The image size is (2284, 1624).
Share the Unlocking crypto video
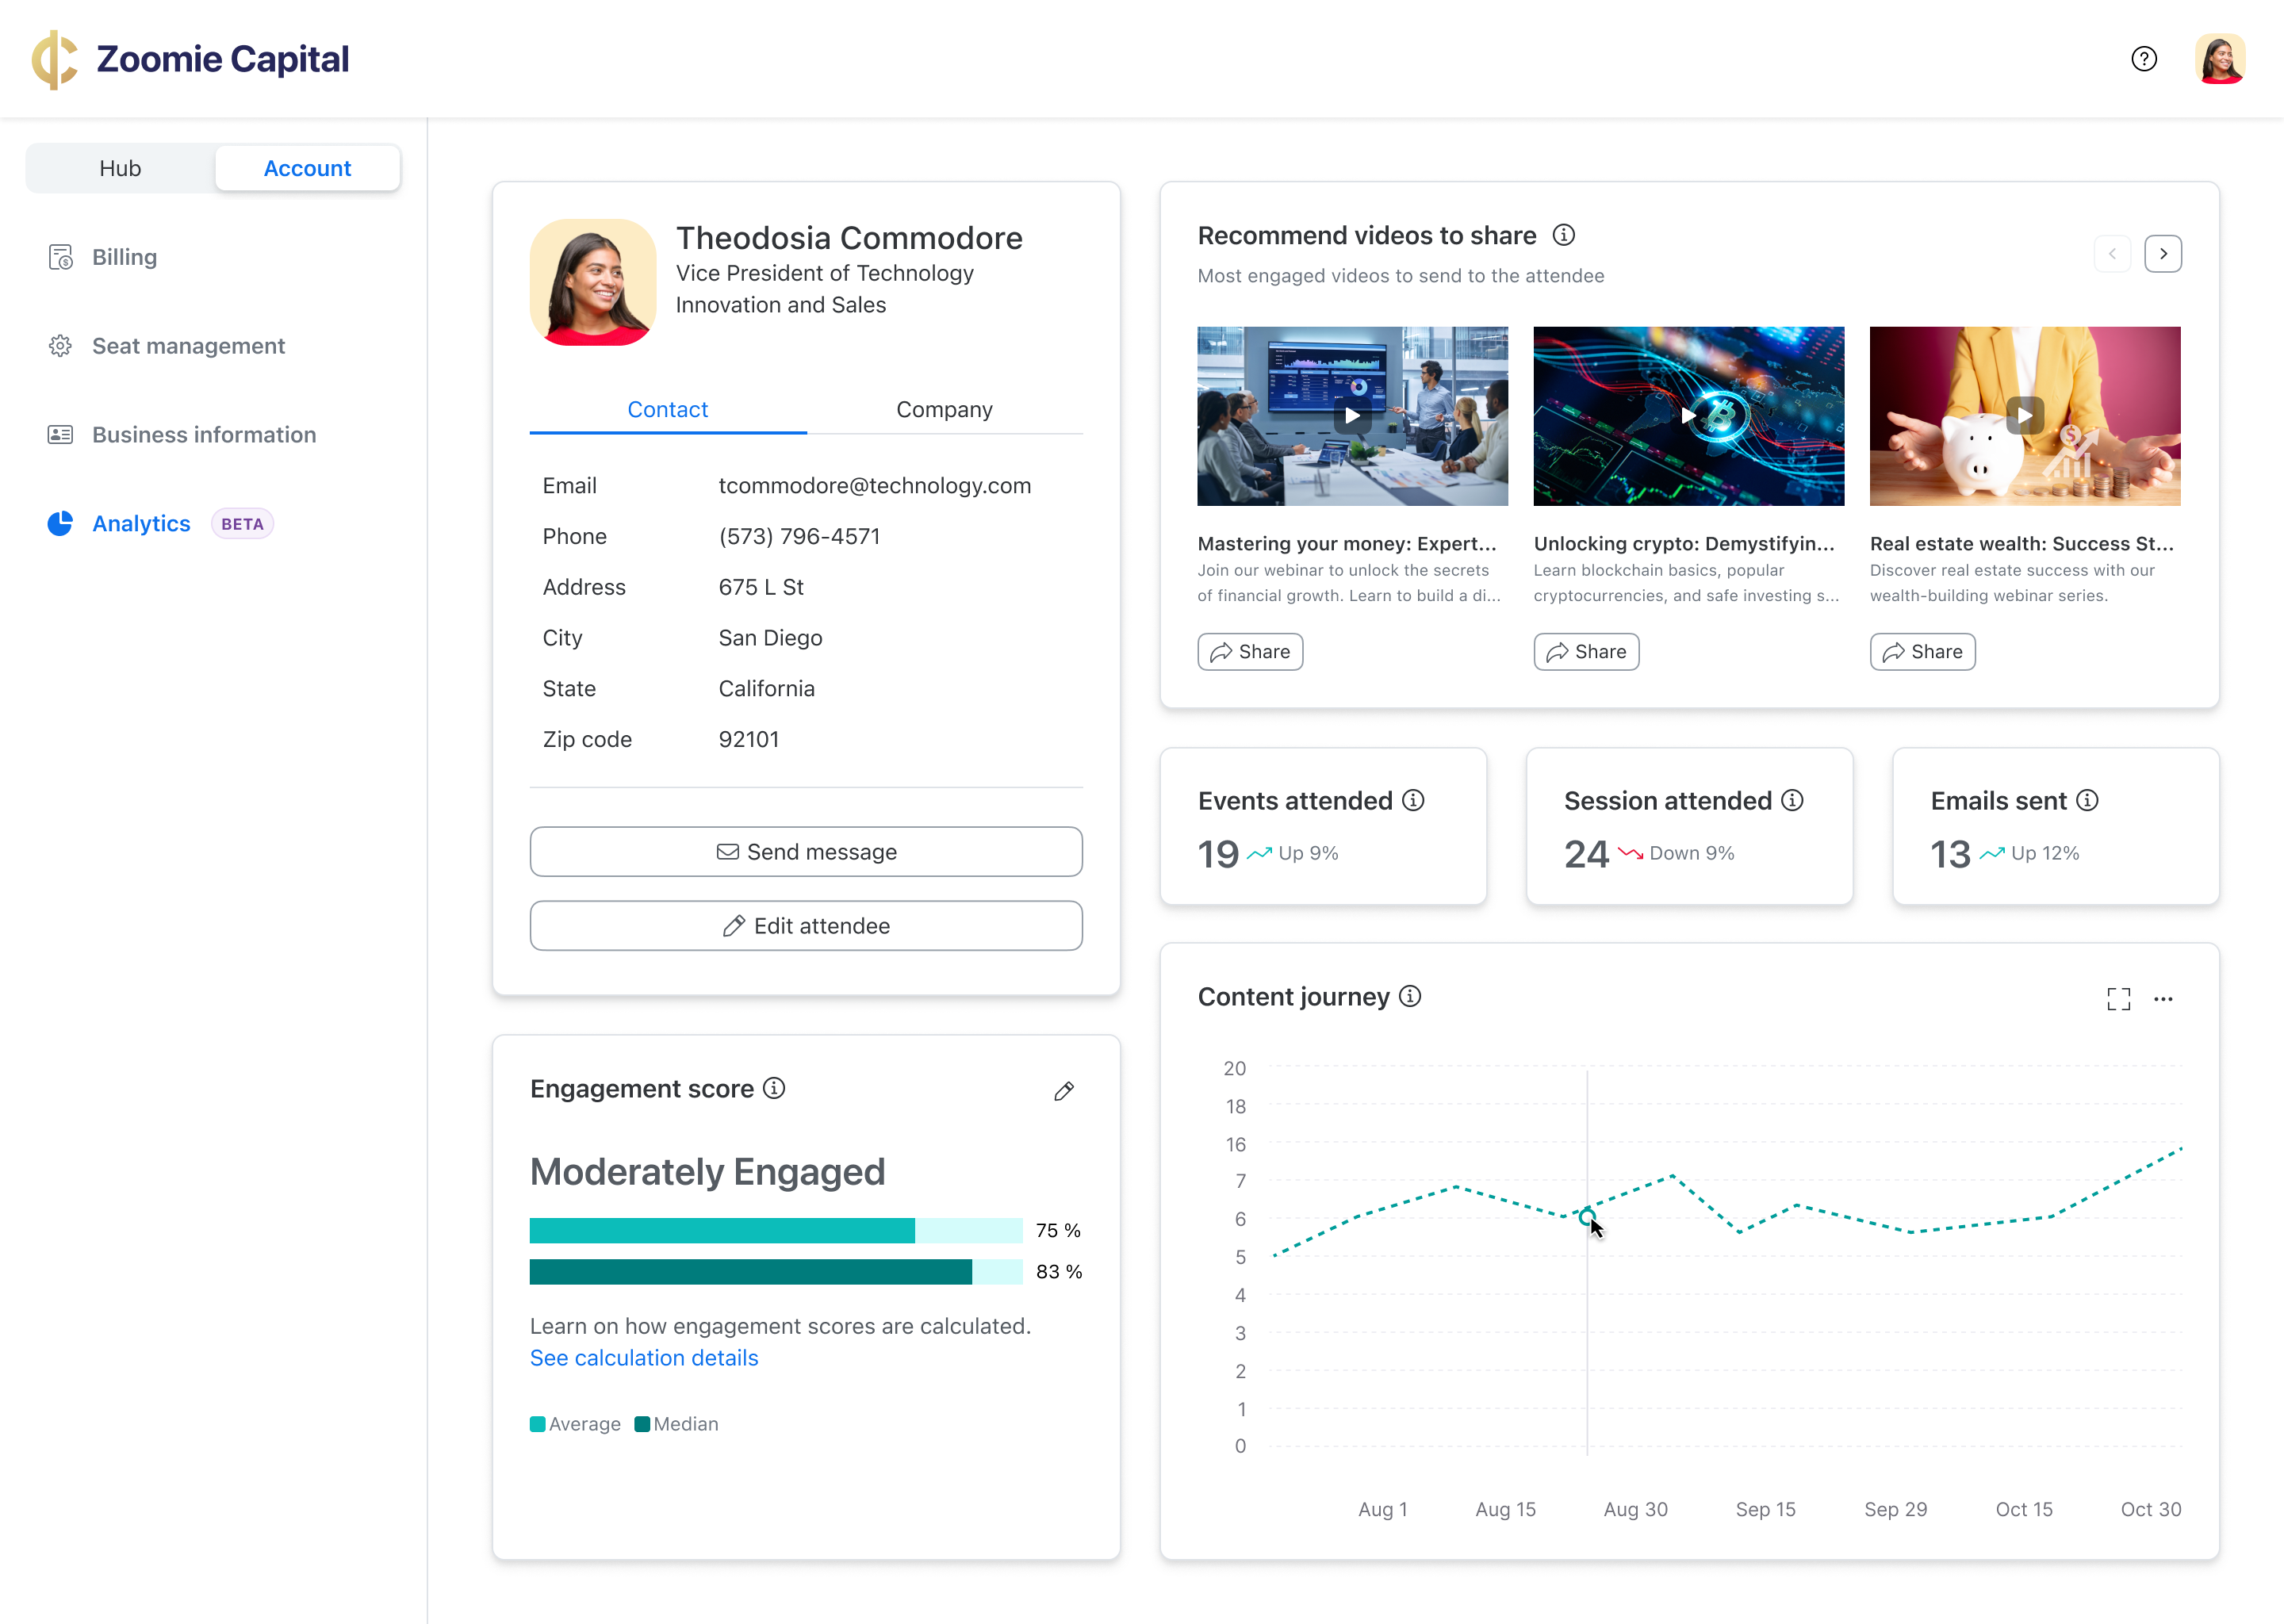click(x=1586, y=652)
